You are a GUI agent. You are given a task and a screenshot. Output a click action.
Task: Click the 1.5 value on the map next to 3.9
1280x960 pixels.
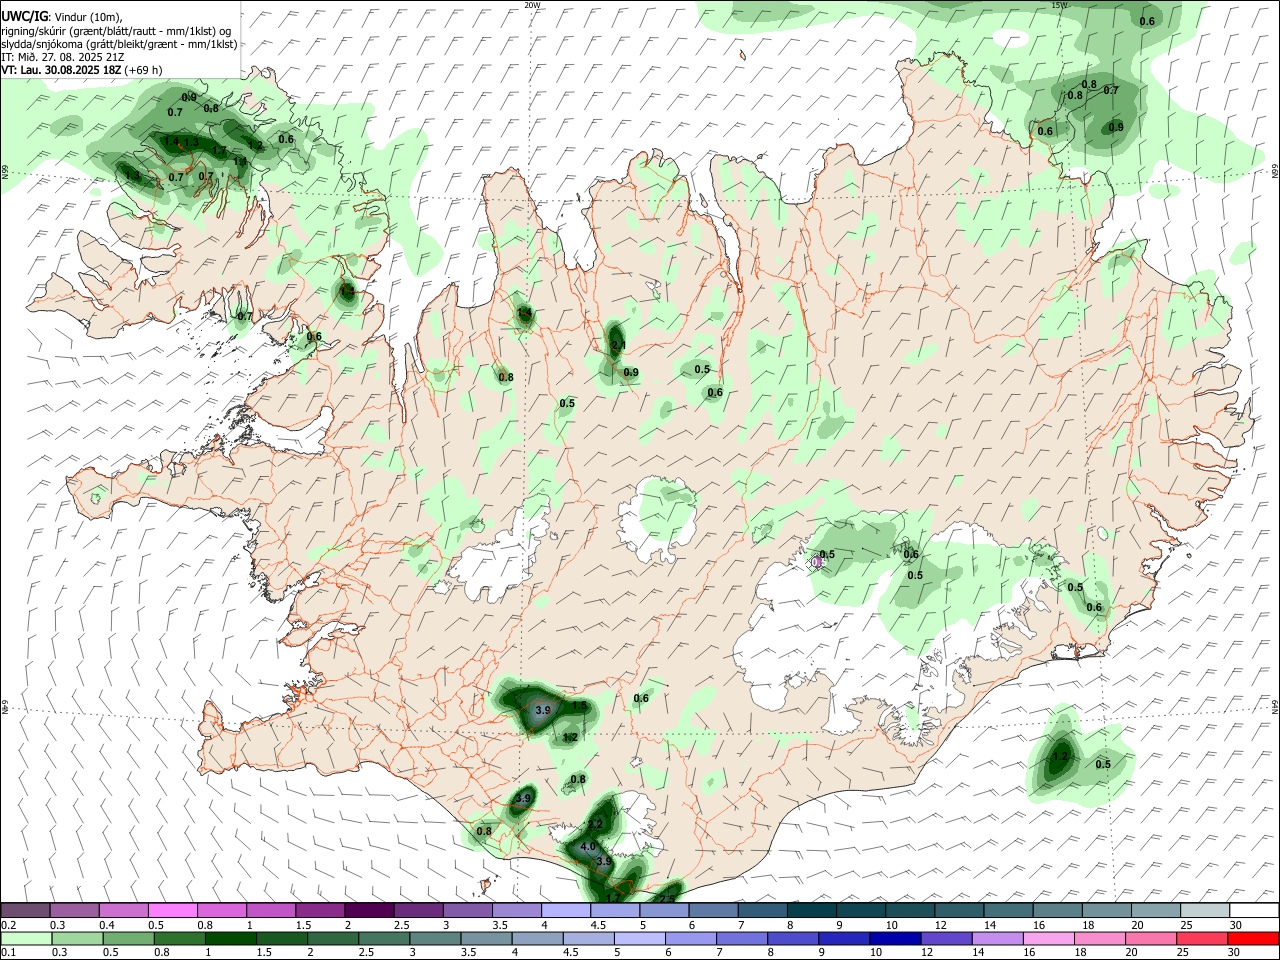(x=580, y=706)
